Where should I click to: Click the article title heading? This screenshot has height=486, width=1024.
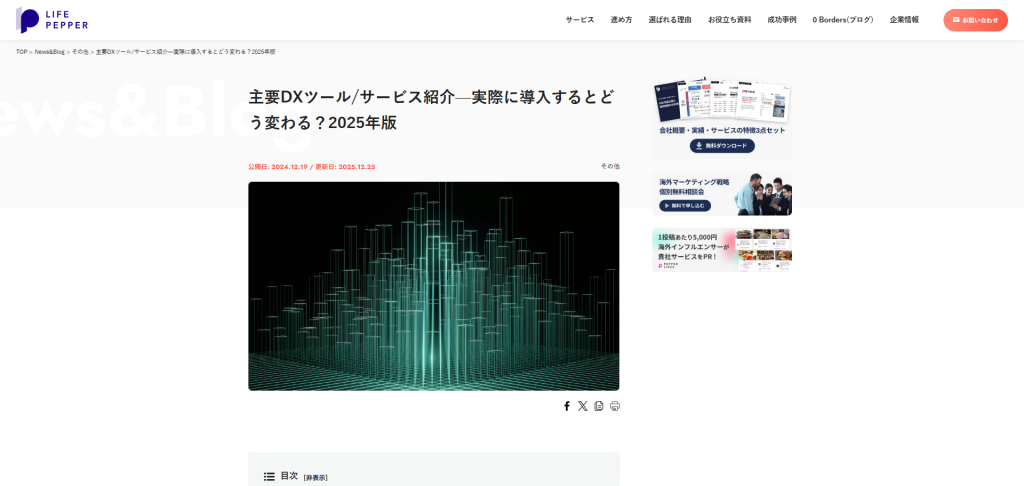431,110
